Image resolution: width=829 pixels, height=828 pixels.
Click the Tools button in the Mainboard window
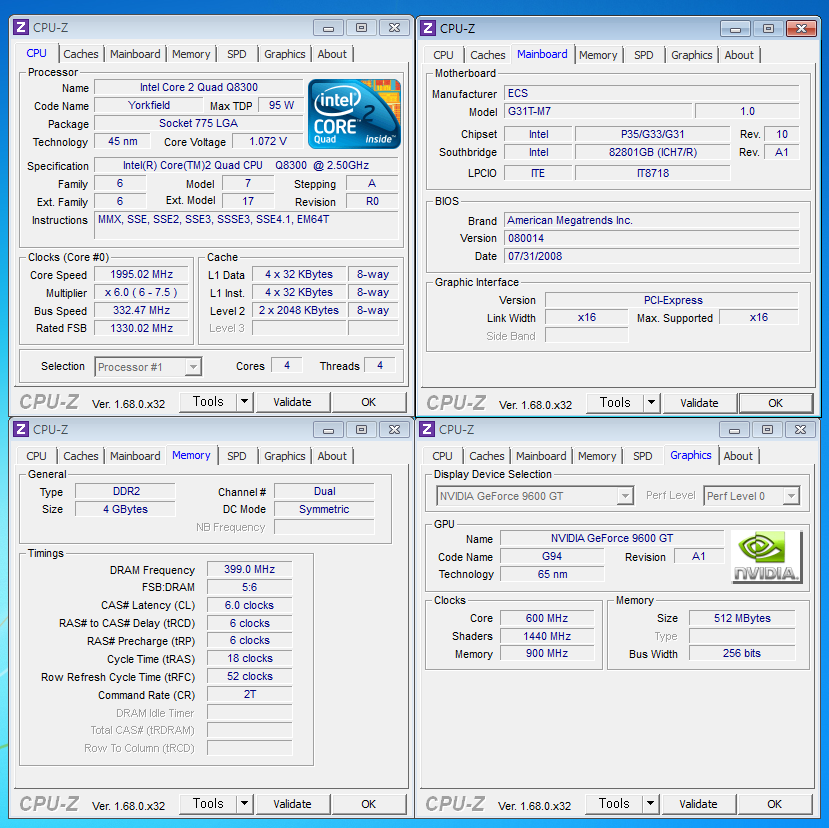(615, 403)
